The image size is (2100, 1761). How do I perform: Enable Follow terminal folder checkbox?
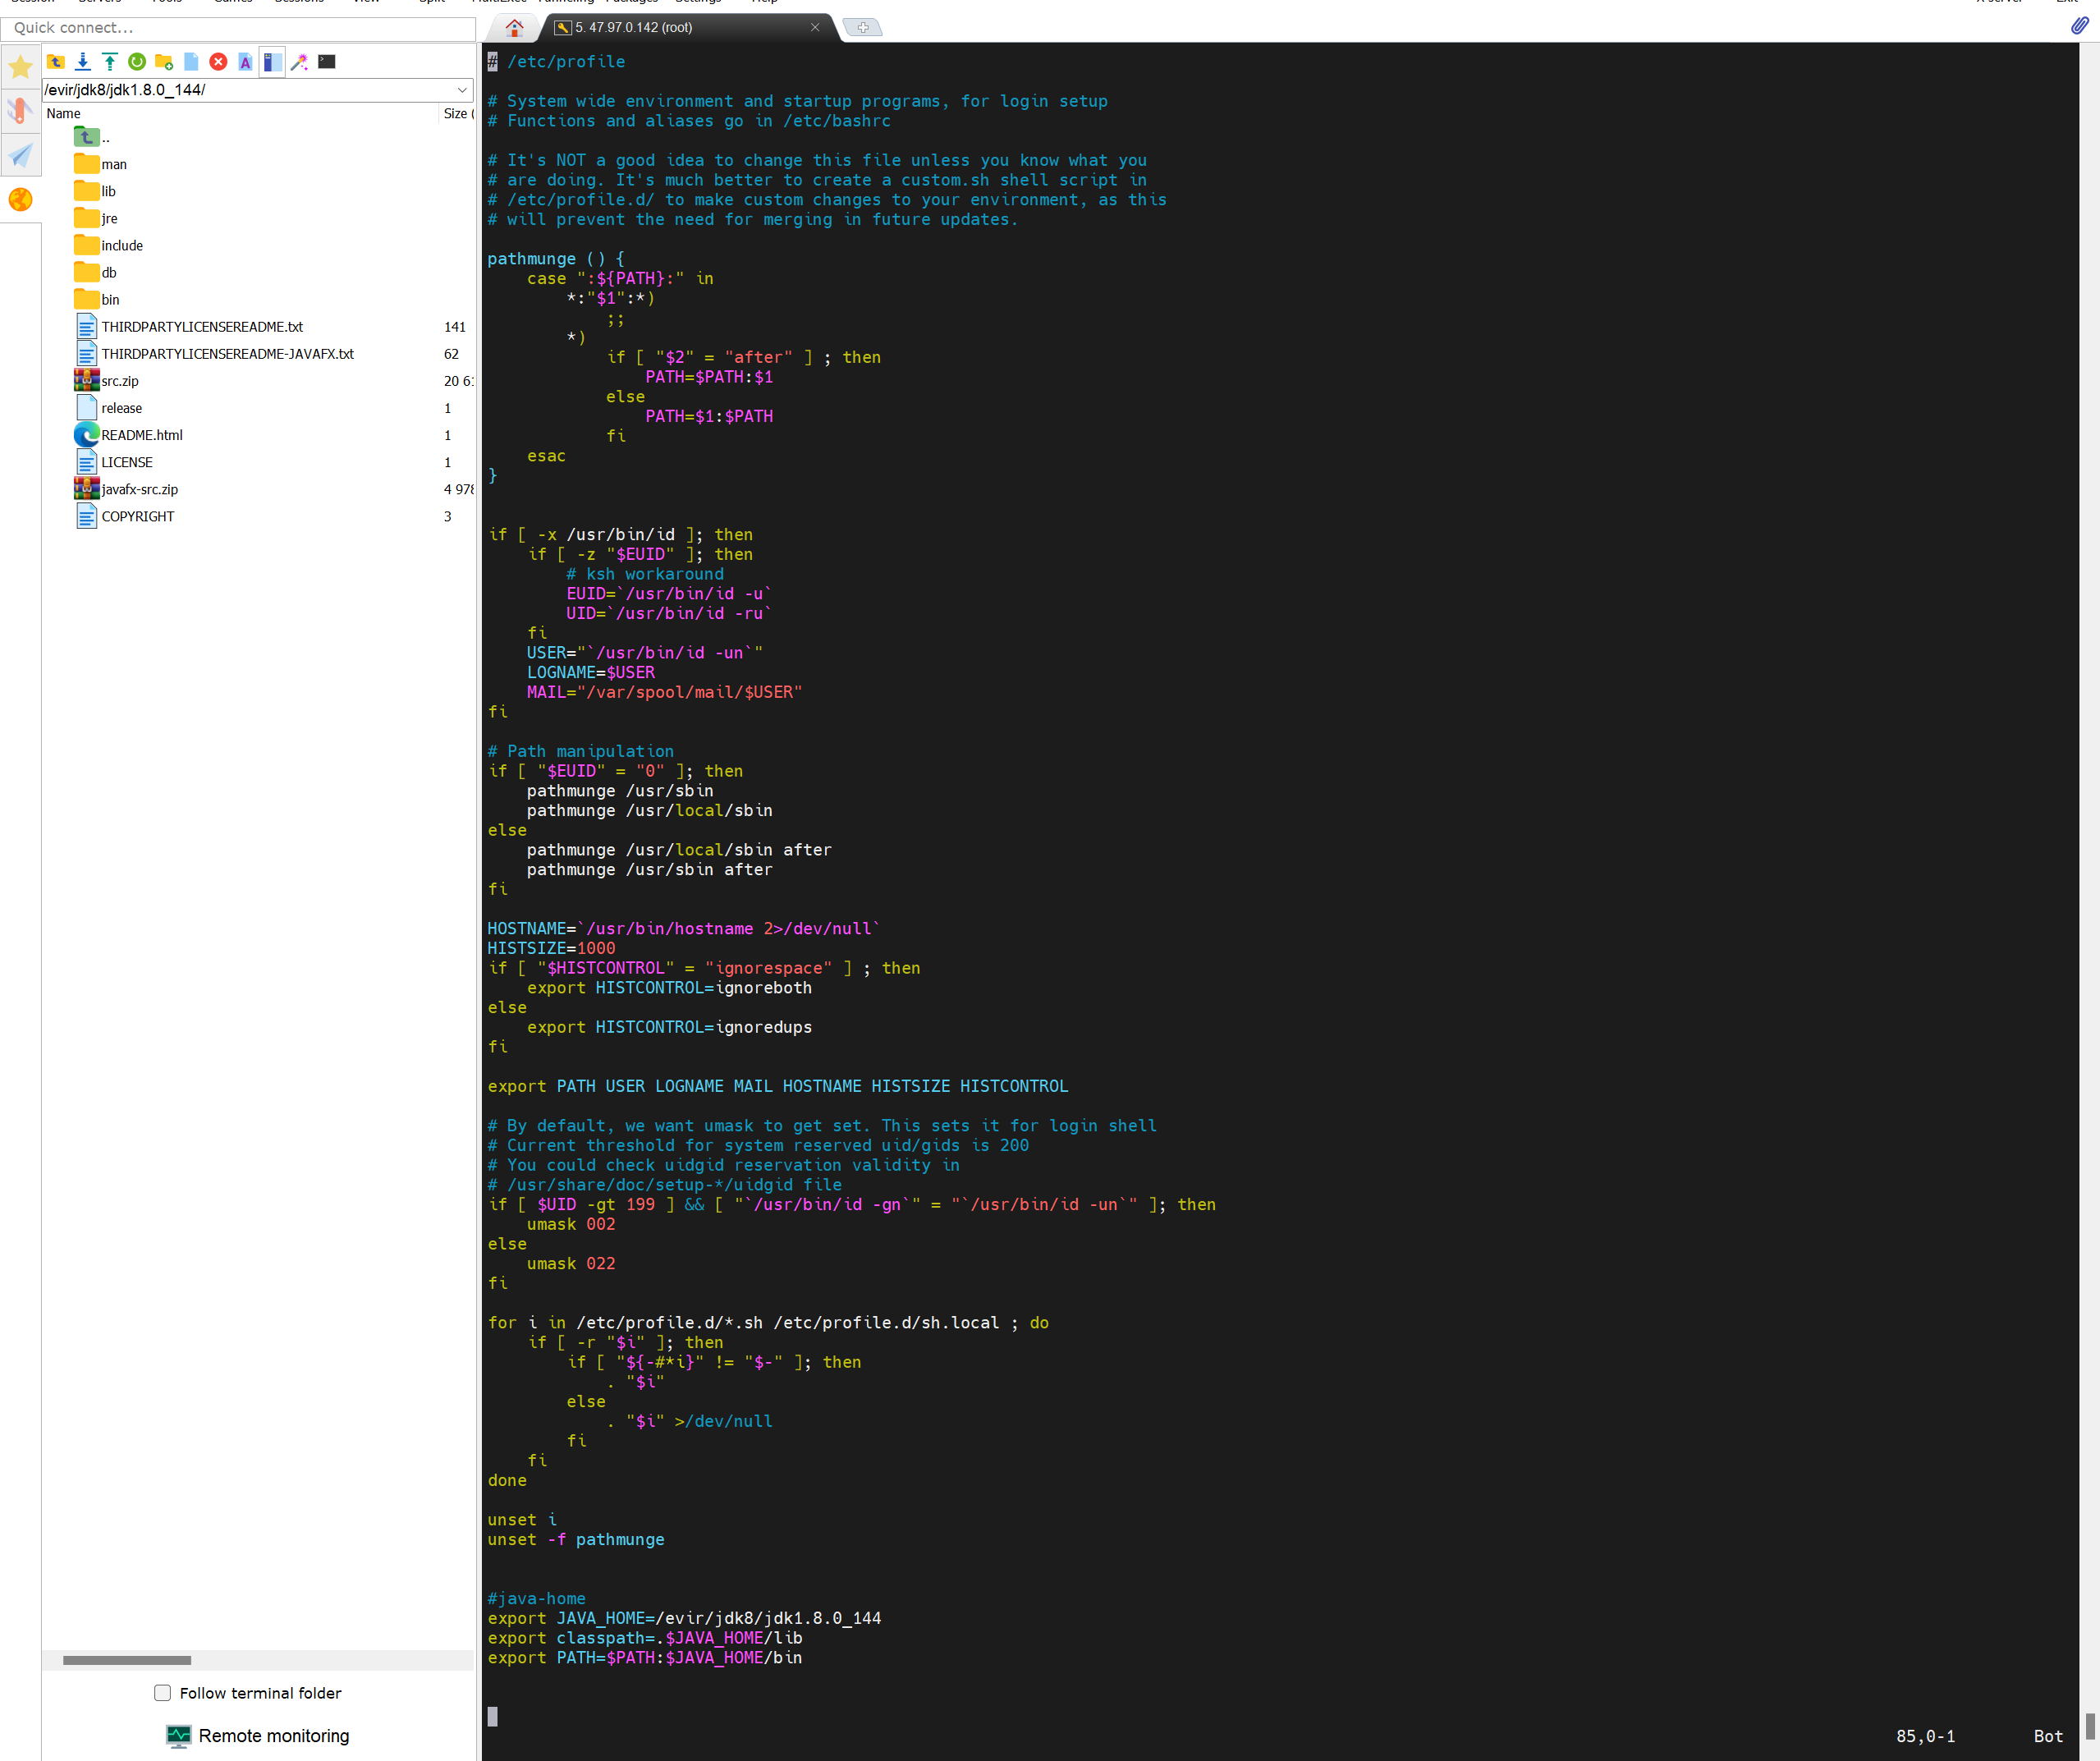pos(162,1693)
